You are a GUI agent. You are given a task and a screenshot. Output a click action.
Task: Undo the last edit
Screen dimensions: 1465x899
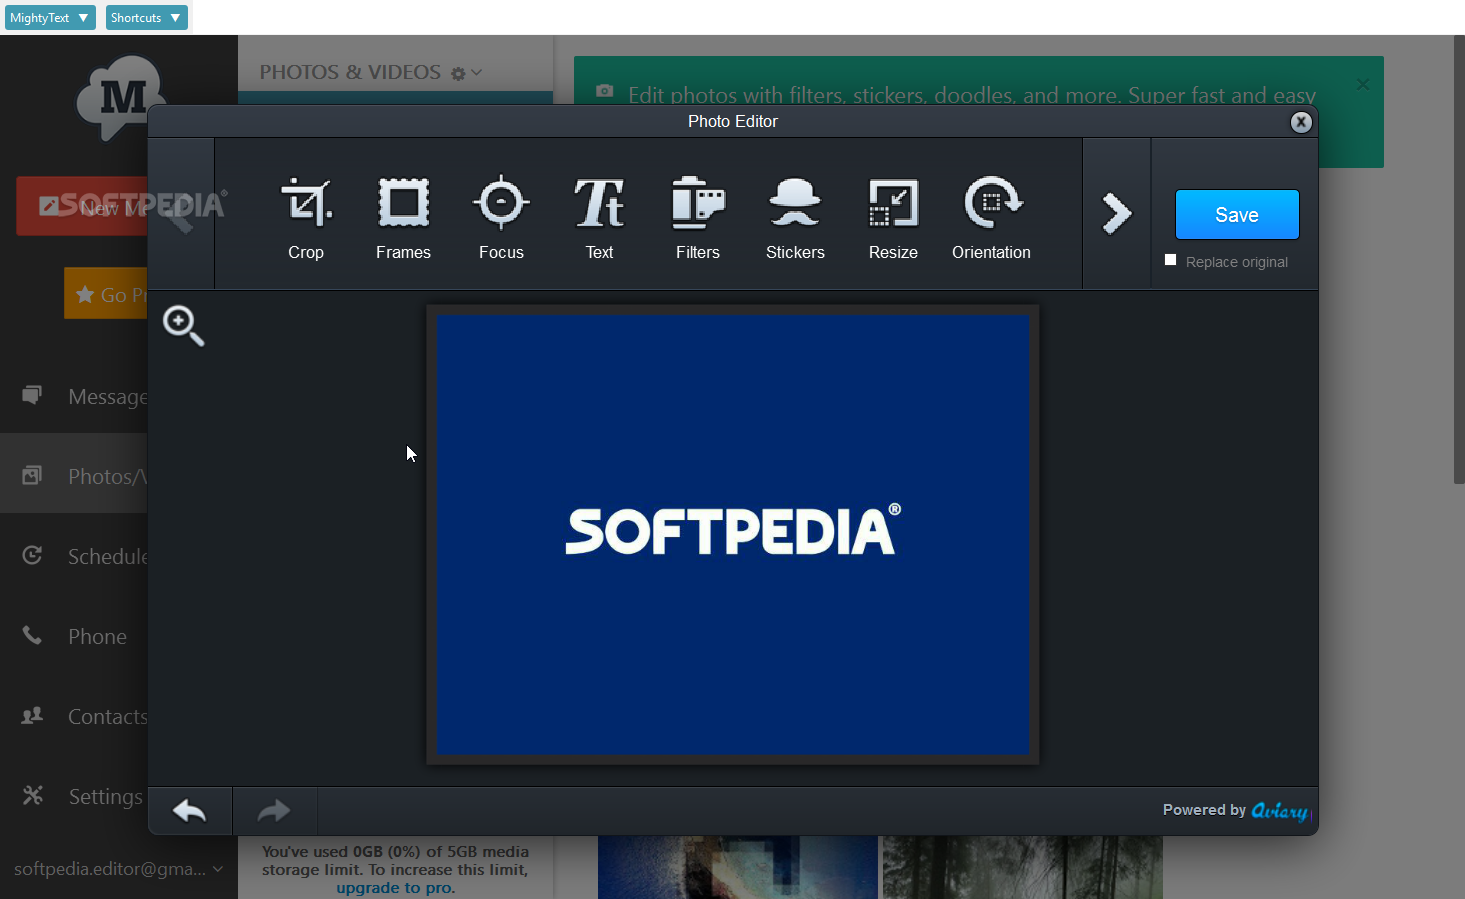click(189, 810)
